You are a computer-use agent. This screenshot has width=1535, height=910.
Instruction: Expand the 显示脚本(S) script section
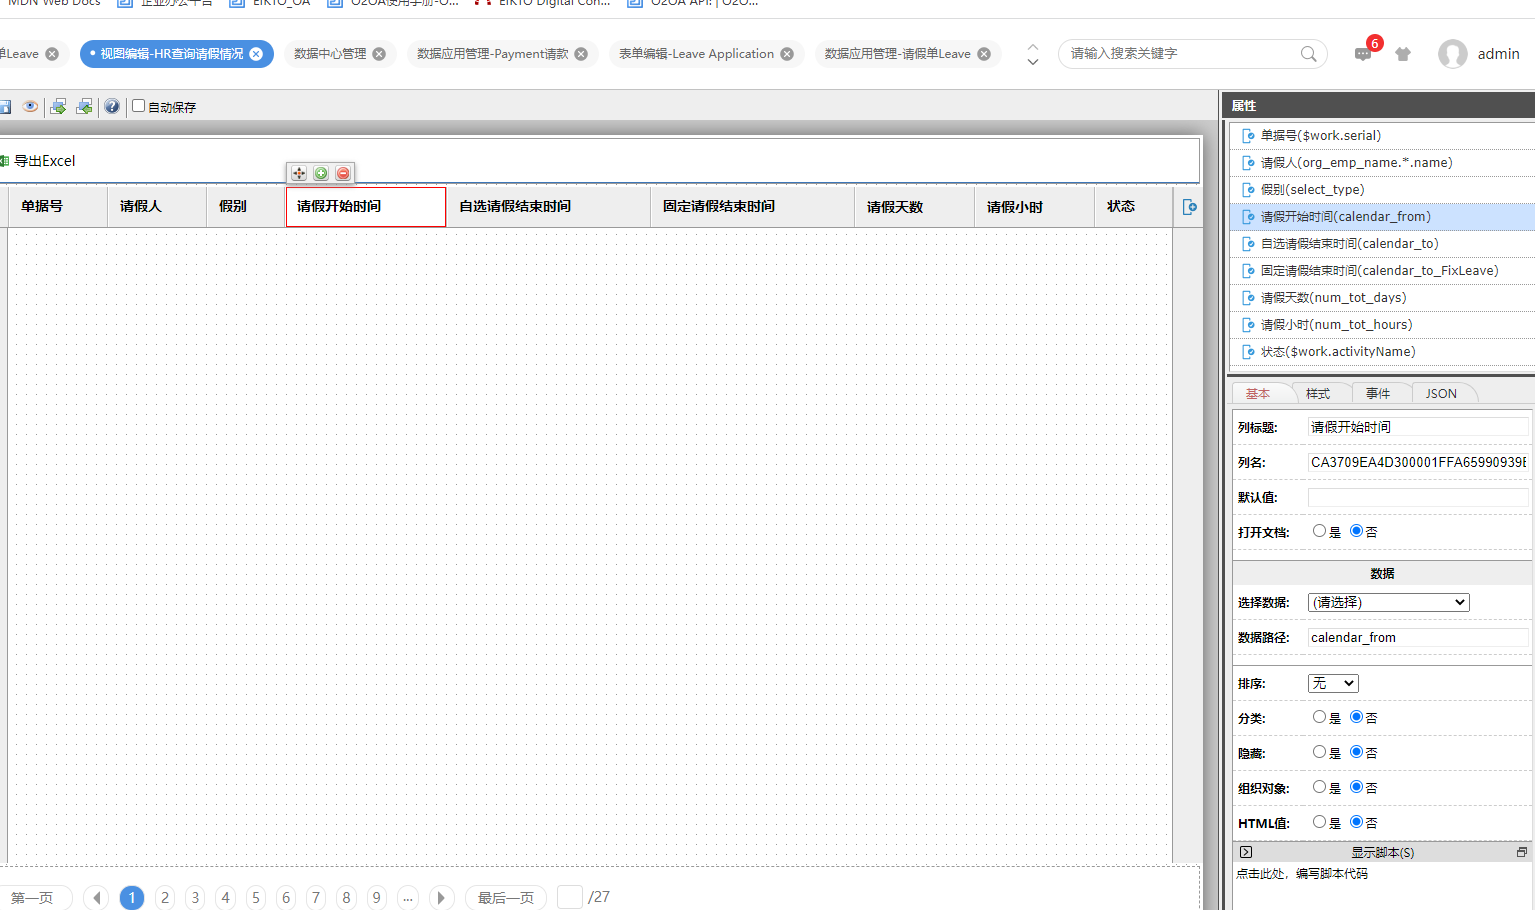click(1382, 852)
